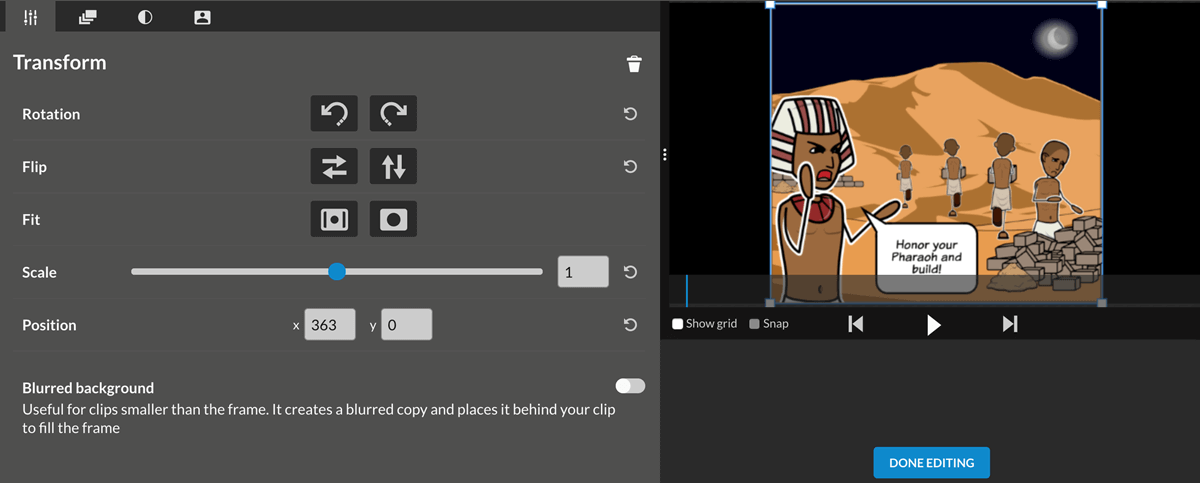Viewport: 1200px width, 483px height.
Task: Rotate clip clockwise
Action: coord(393,114)
